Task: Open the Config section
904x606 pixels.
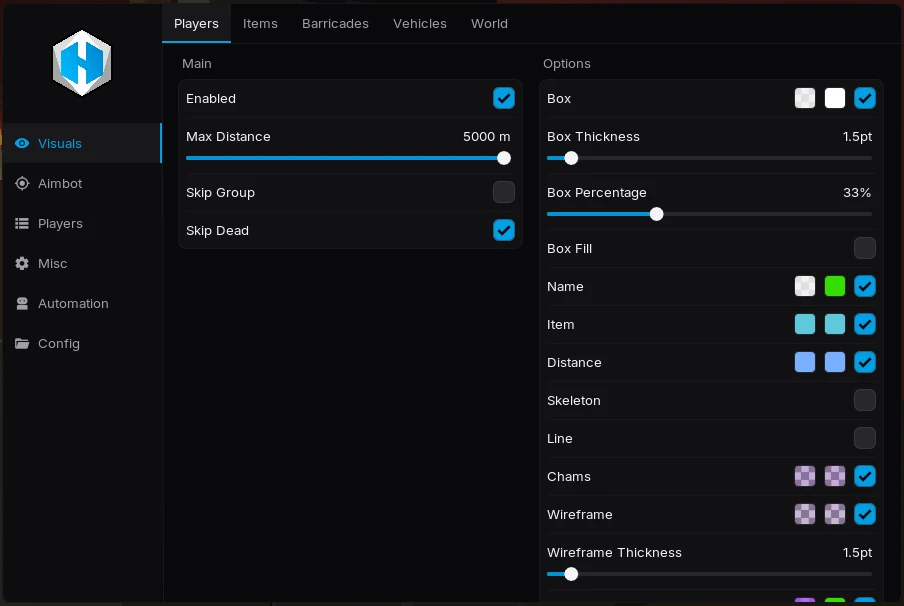Action: point(82,344)
